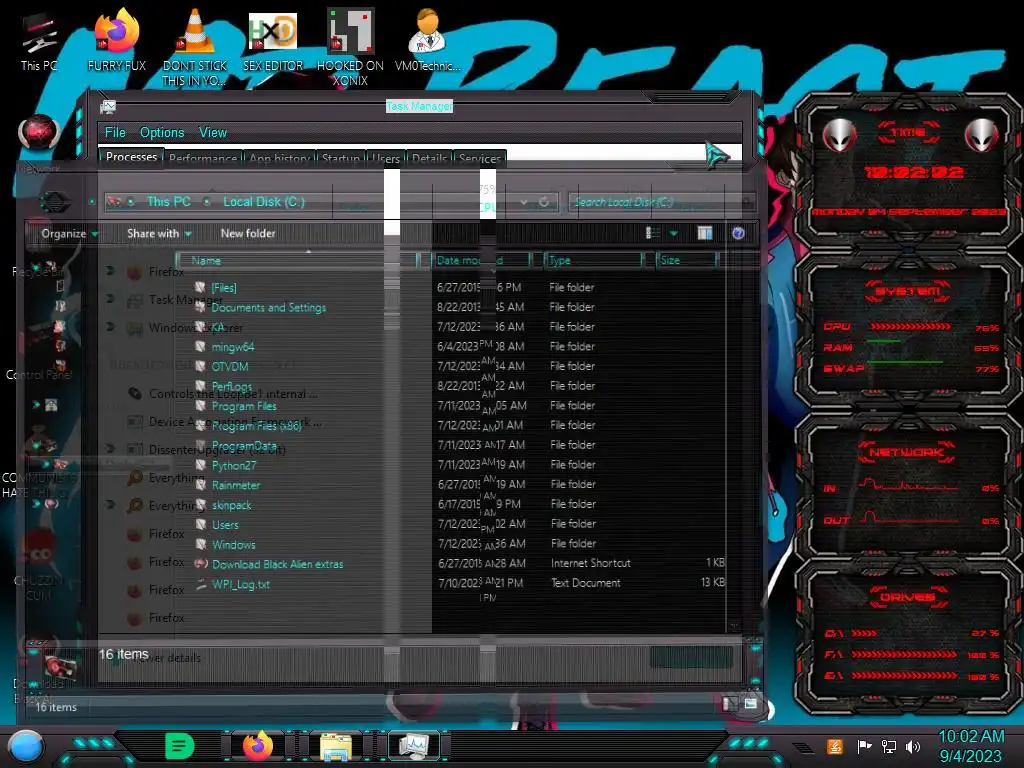
Task: Sort files by the Size column header
Action: point(687,260)
